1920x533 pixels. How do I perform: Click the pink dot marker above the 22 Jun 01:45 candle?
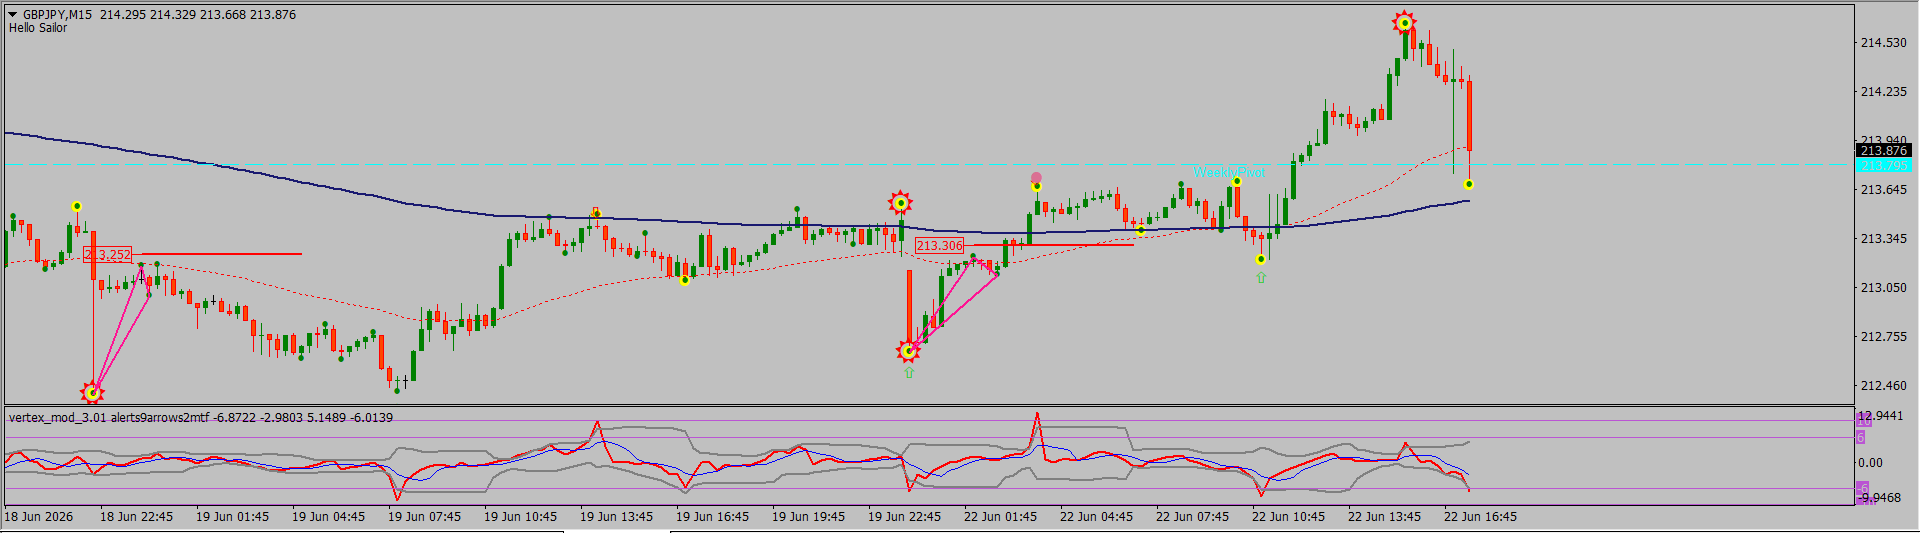point(1036,178)
